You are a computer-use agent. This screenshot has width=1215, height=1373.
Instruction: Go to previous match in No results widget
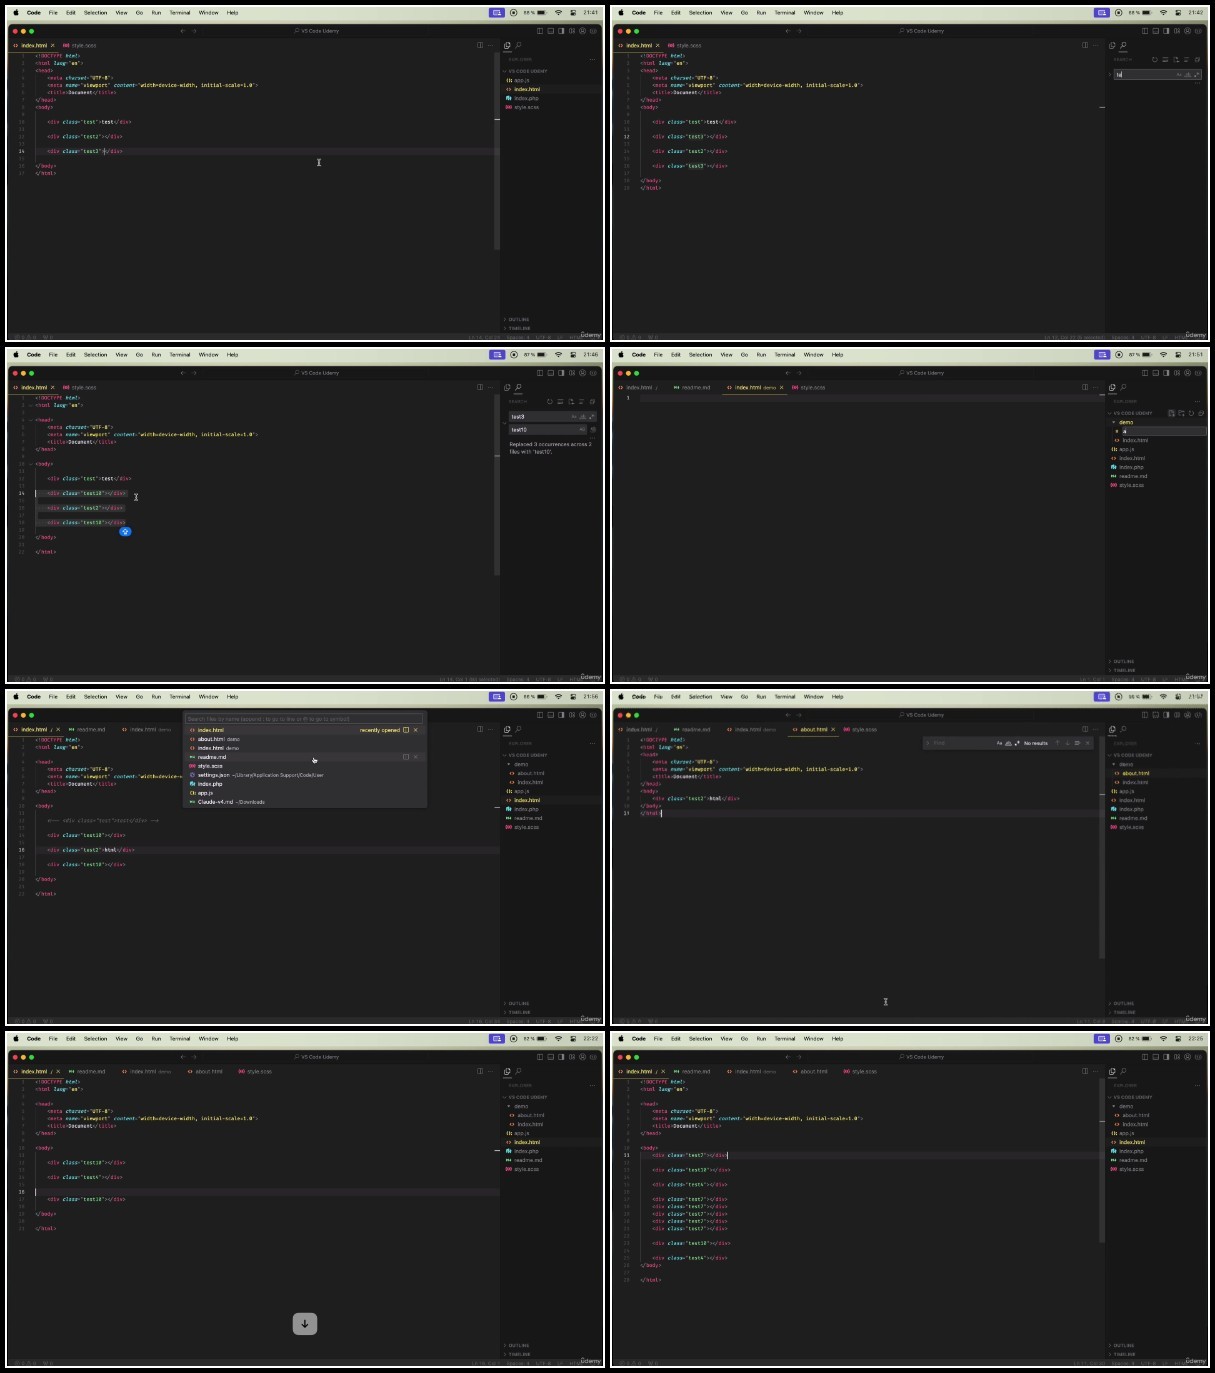pos(1057,743)
